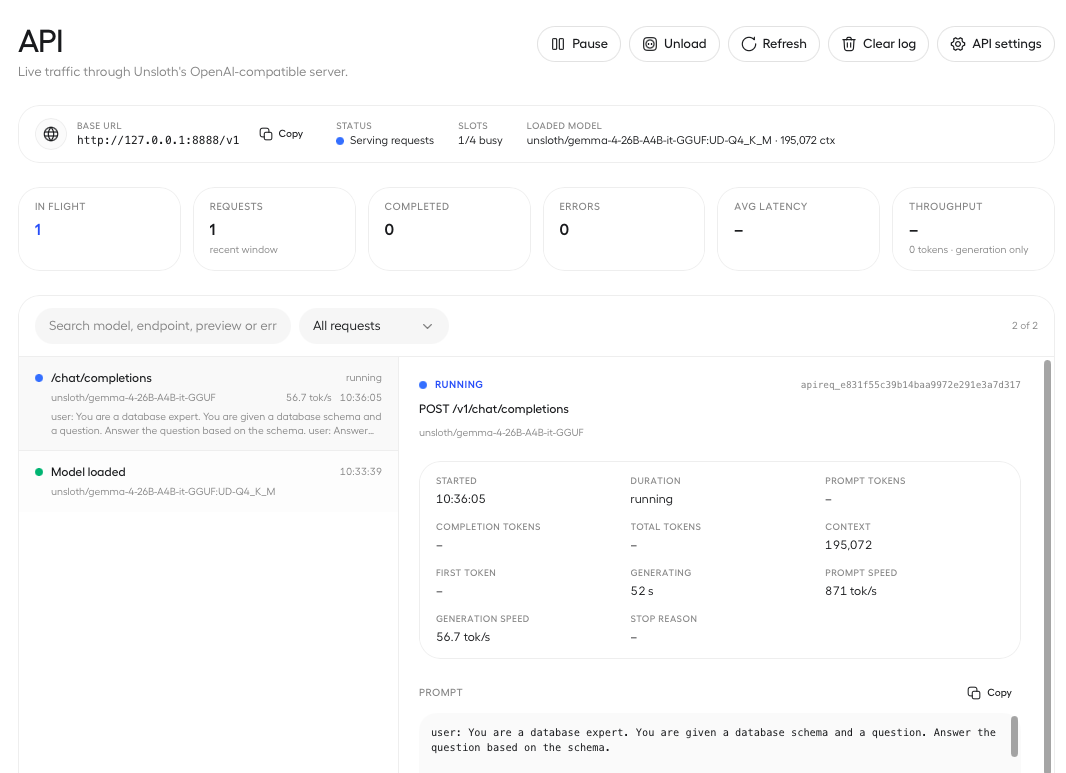Click the chevron in All requests filter
The height and width of the screenshot is (773, 1066).
[428, 326]
